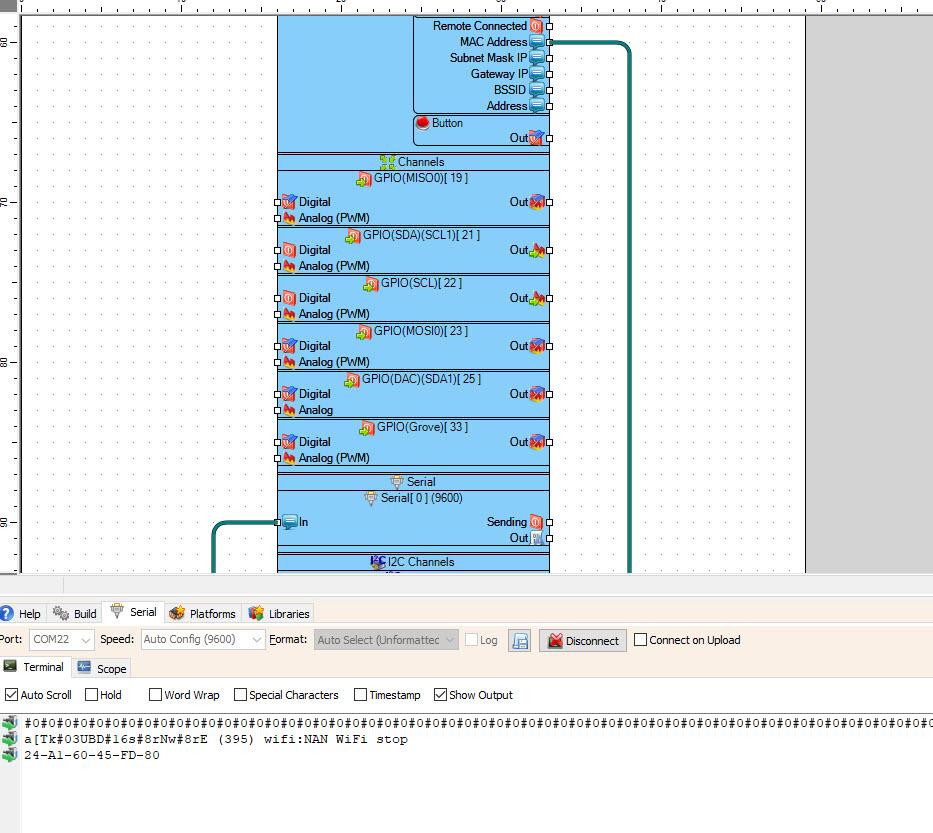Open the Format Auto Select dropdown
933x833 pixels.
tap(386, 640)
